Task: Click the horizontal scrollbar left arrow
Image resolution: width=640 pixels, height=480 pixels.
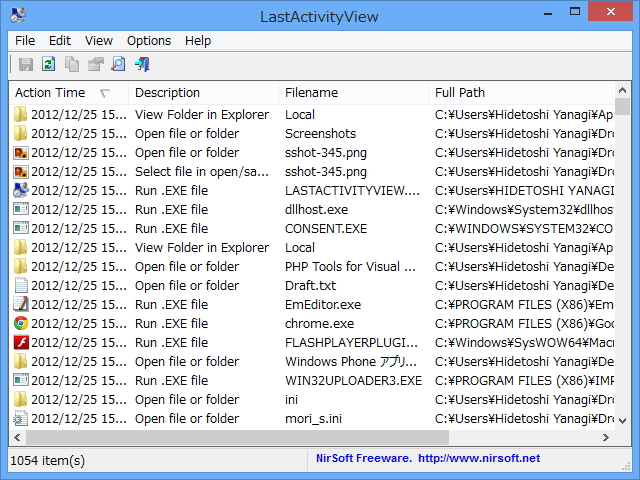Action: [x=17, y=438]
